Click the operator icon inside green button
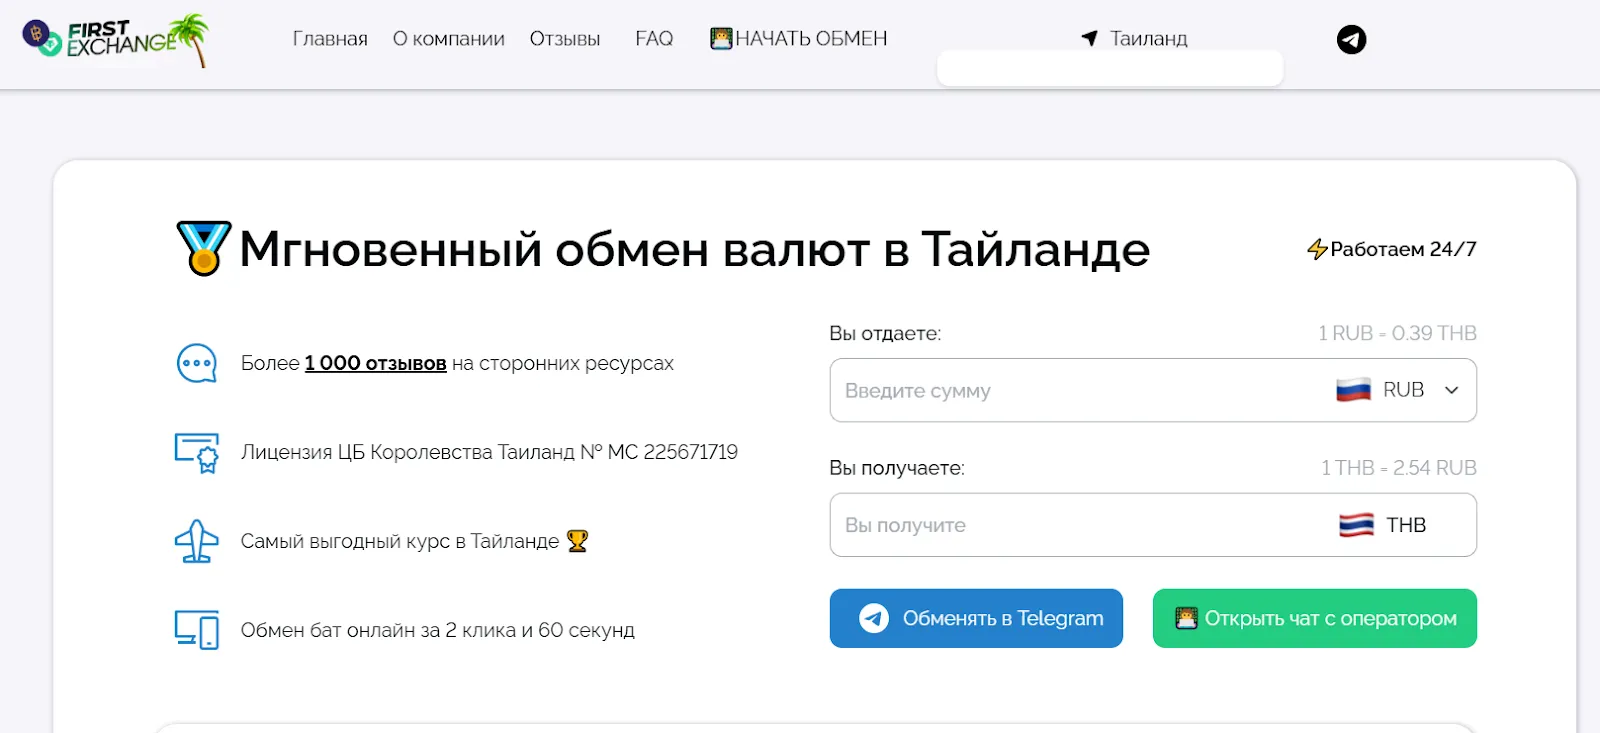The width and height of the screenshot is (1600, 733). click(x=1186, y=618)
